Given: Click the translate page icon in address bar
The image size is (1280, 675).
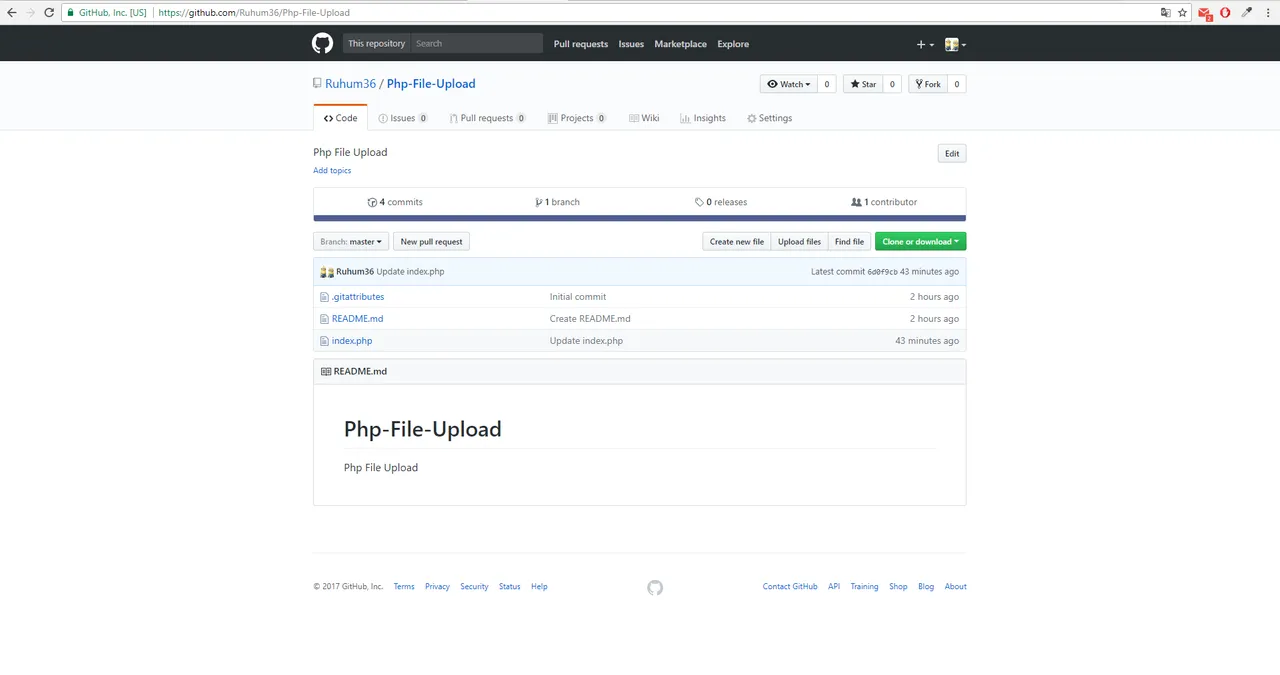Looking at the screenshot, I should (1165, 13).
